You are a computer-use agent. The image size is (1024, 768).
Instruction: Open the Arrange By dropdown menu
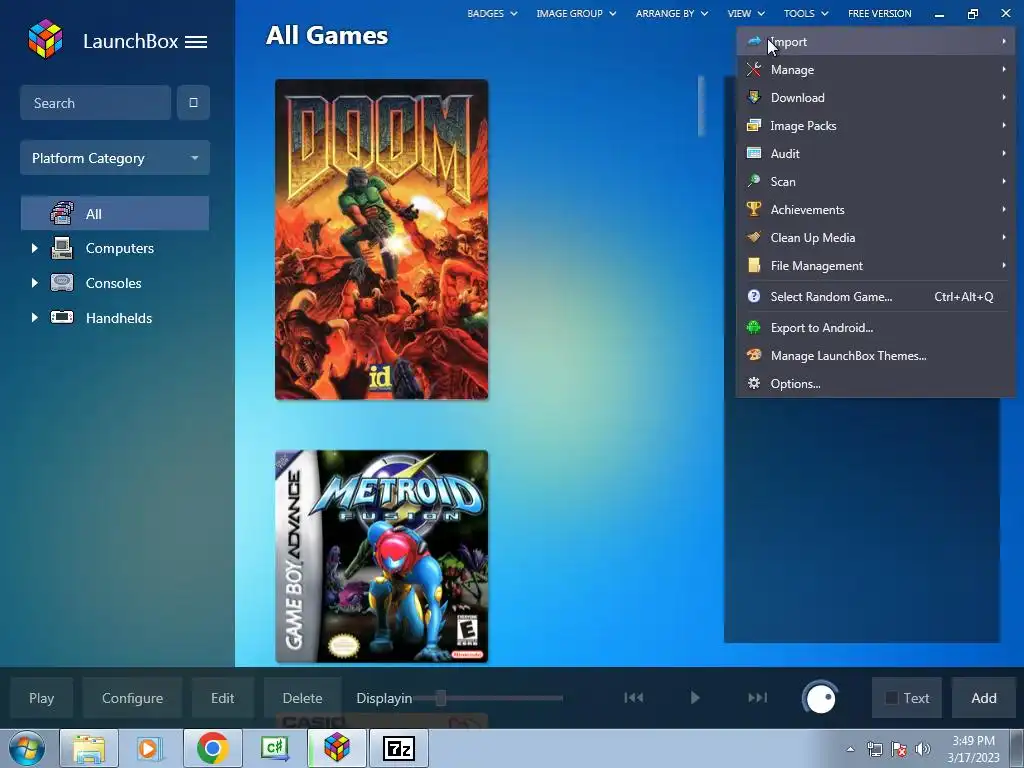pyautogui.click(x=672, y=13)
